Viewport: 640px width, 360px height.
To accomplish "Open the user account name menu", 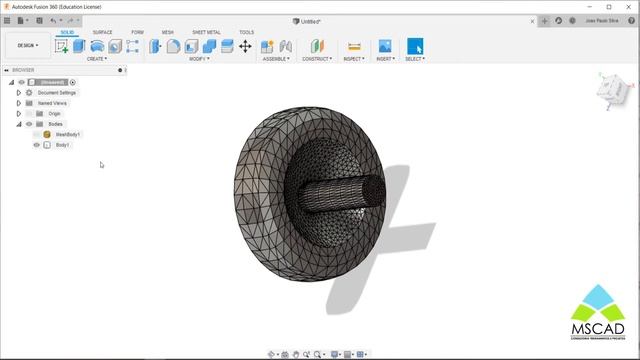I will [602, 20].
